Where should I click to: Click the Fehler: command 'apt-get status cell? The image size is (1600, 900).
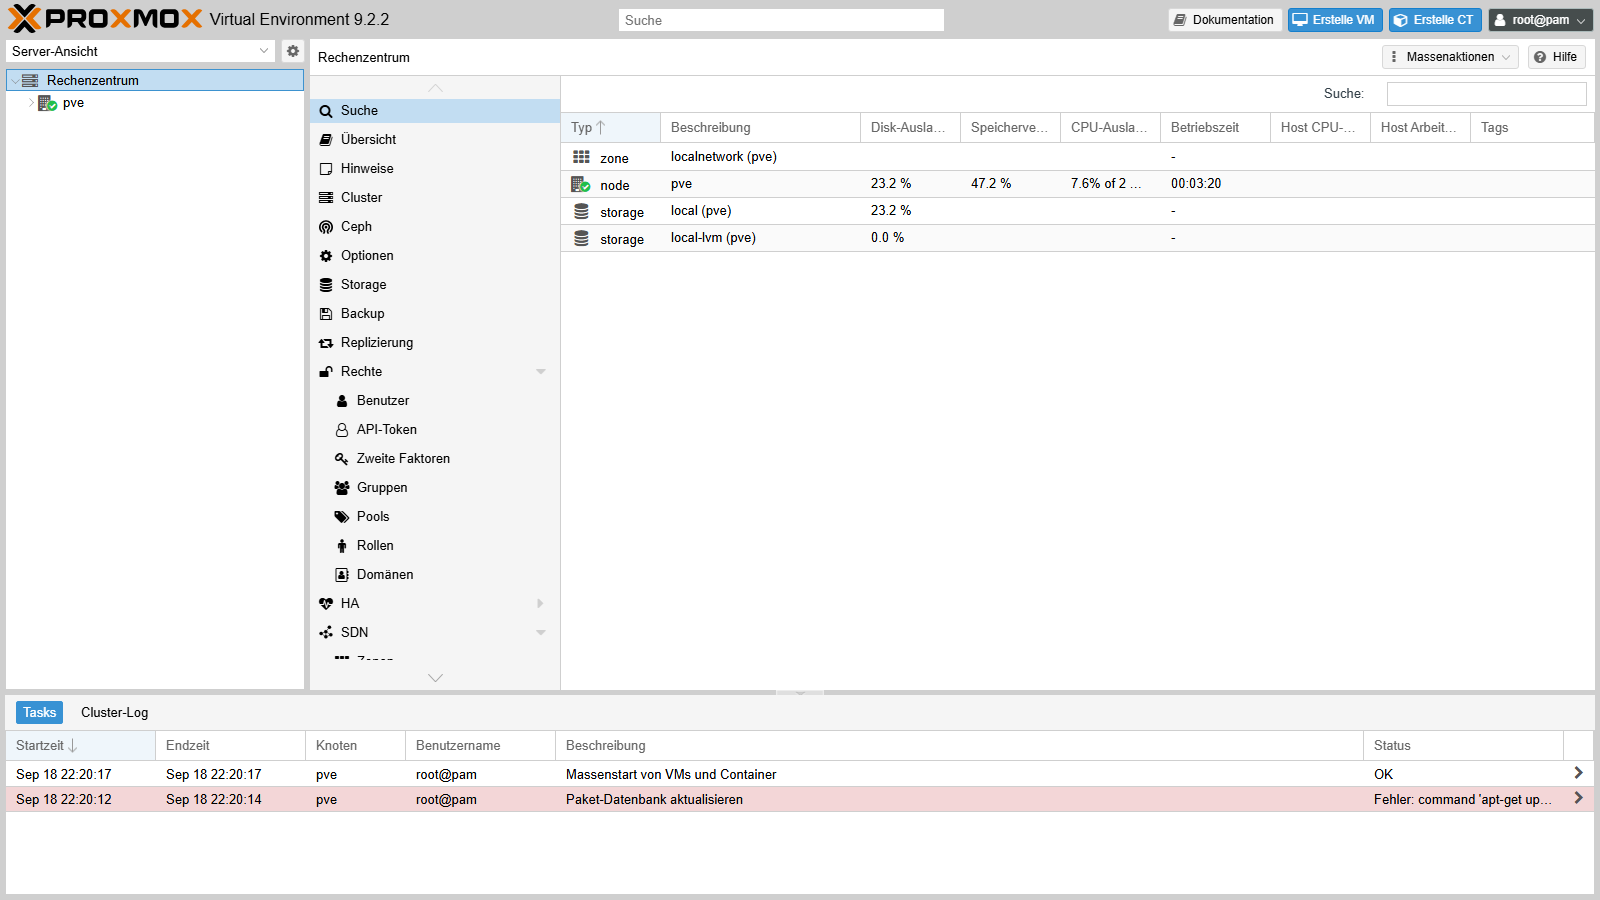pos(1463,800)
